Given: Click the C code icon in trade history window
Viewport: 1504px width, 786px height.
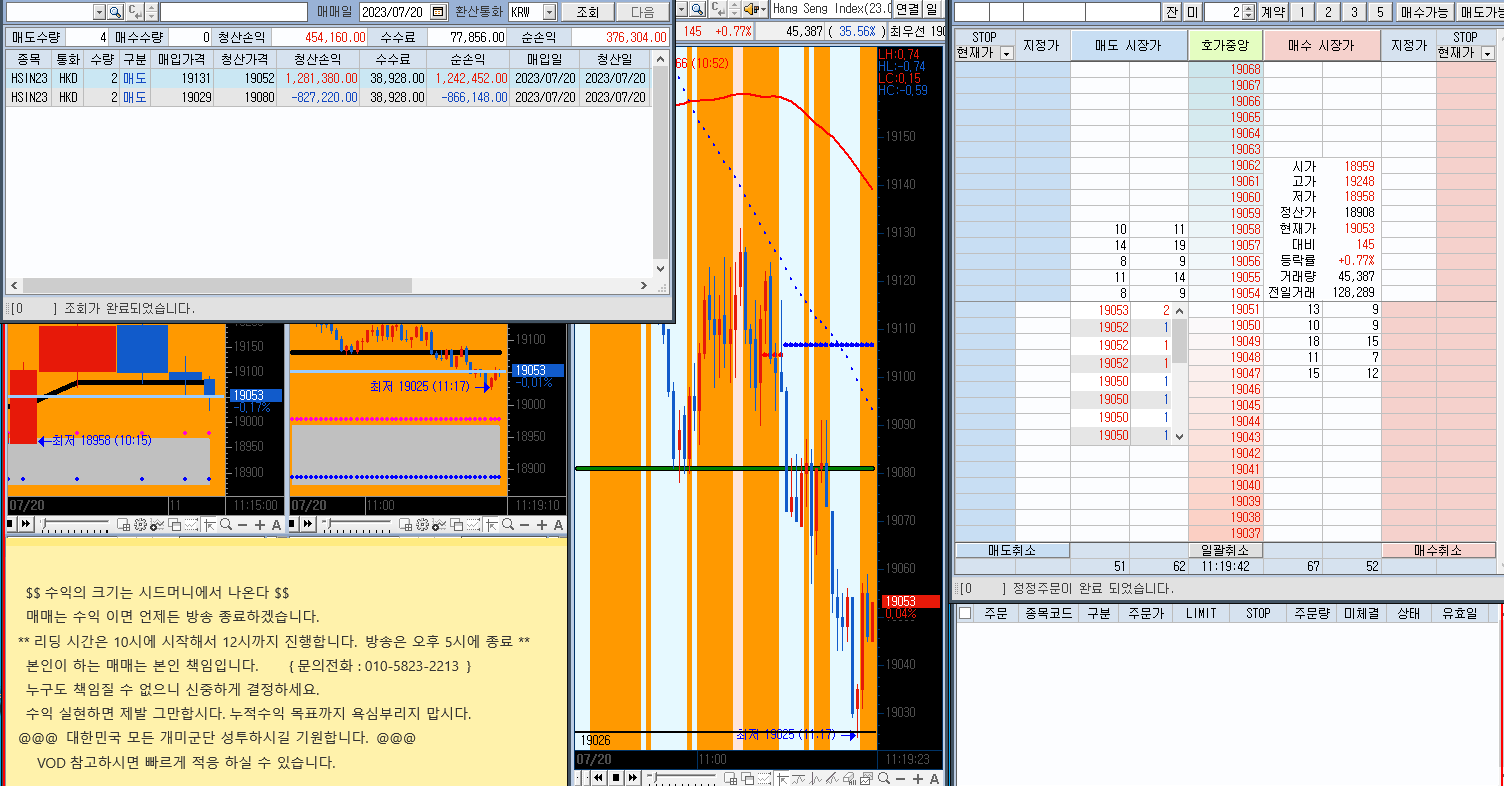Looking at the screenshot, I should 135,11.
